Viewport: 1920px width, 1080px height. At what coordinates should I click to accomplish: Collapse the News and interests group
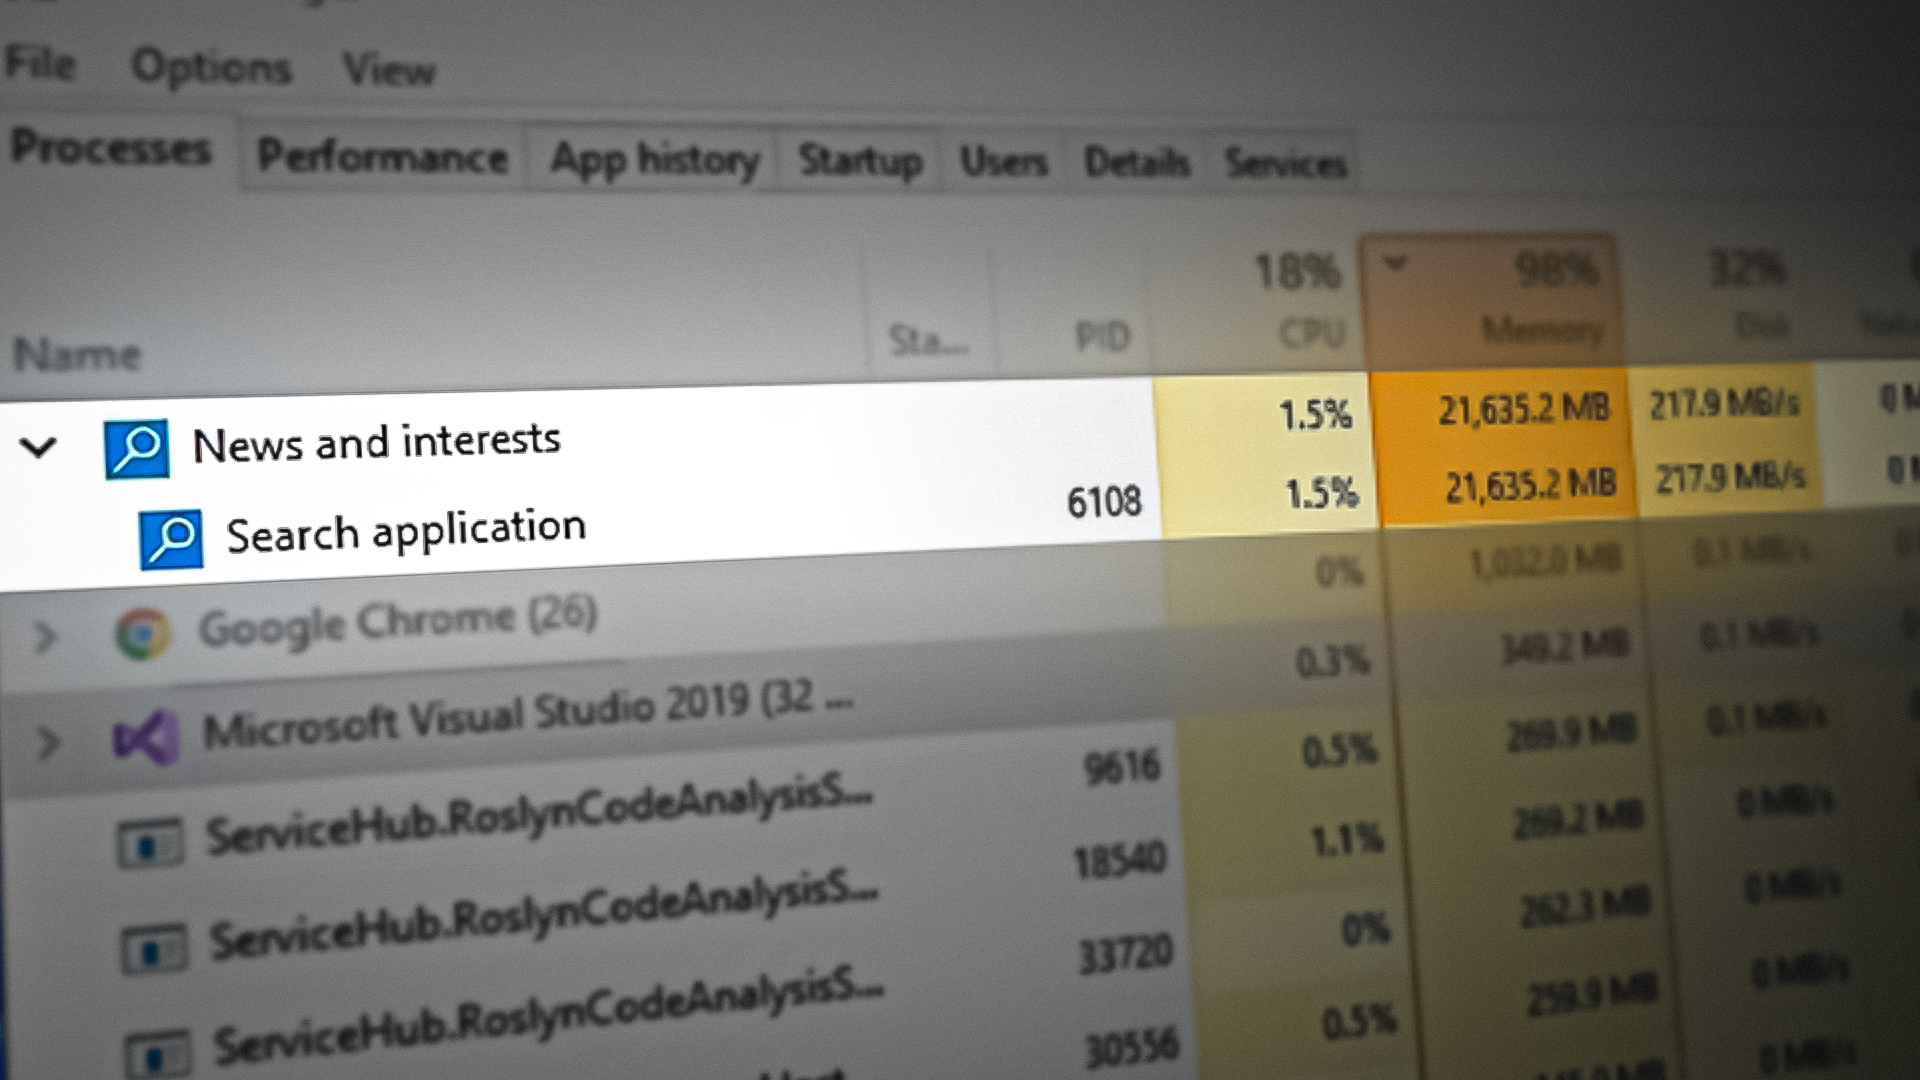(x=40, y=449)
